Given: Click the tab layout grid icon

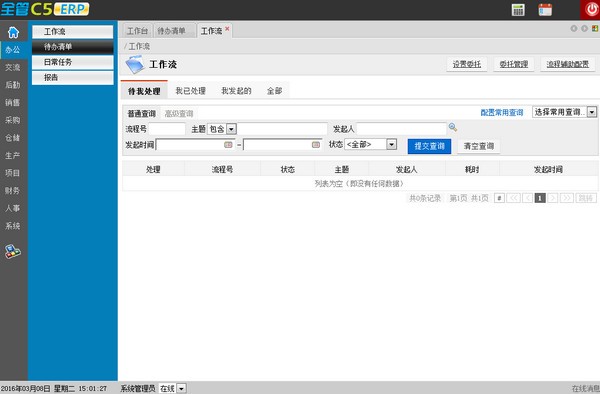Looking at the screenshot, I should point(595,28).
